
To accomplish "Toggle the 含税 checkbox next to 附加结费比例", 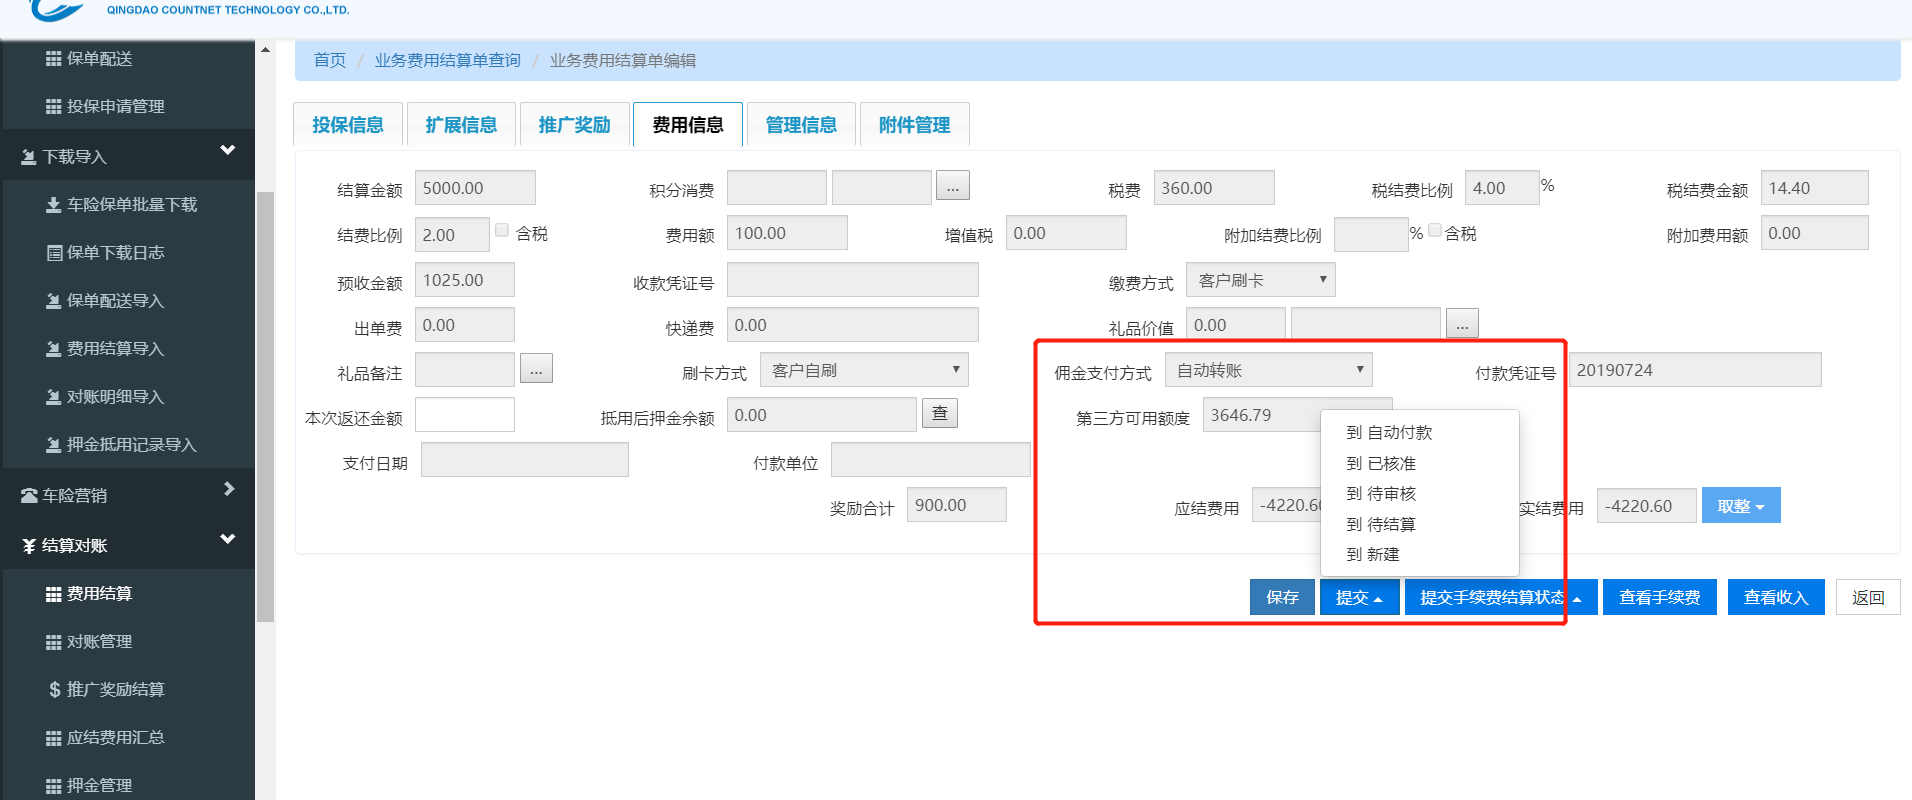I will tap(1435, 230).
